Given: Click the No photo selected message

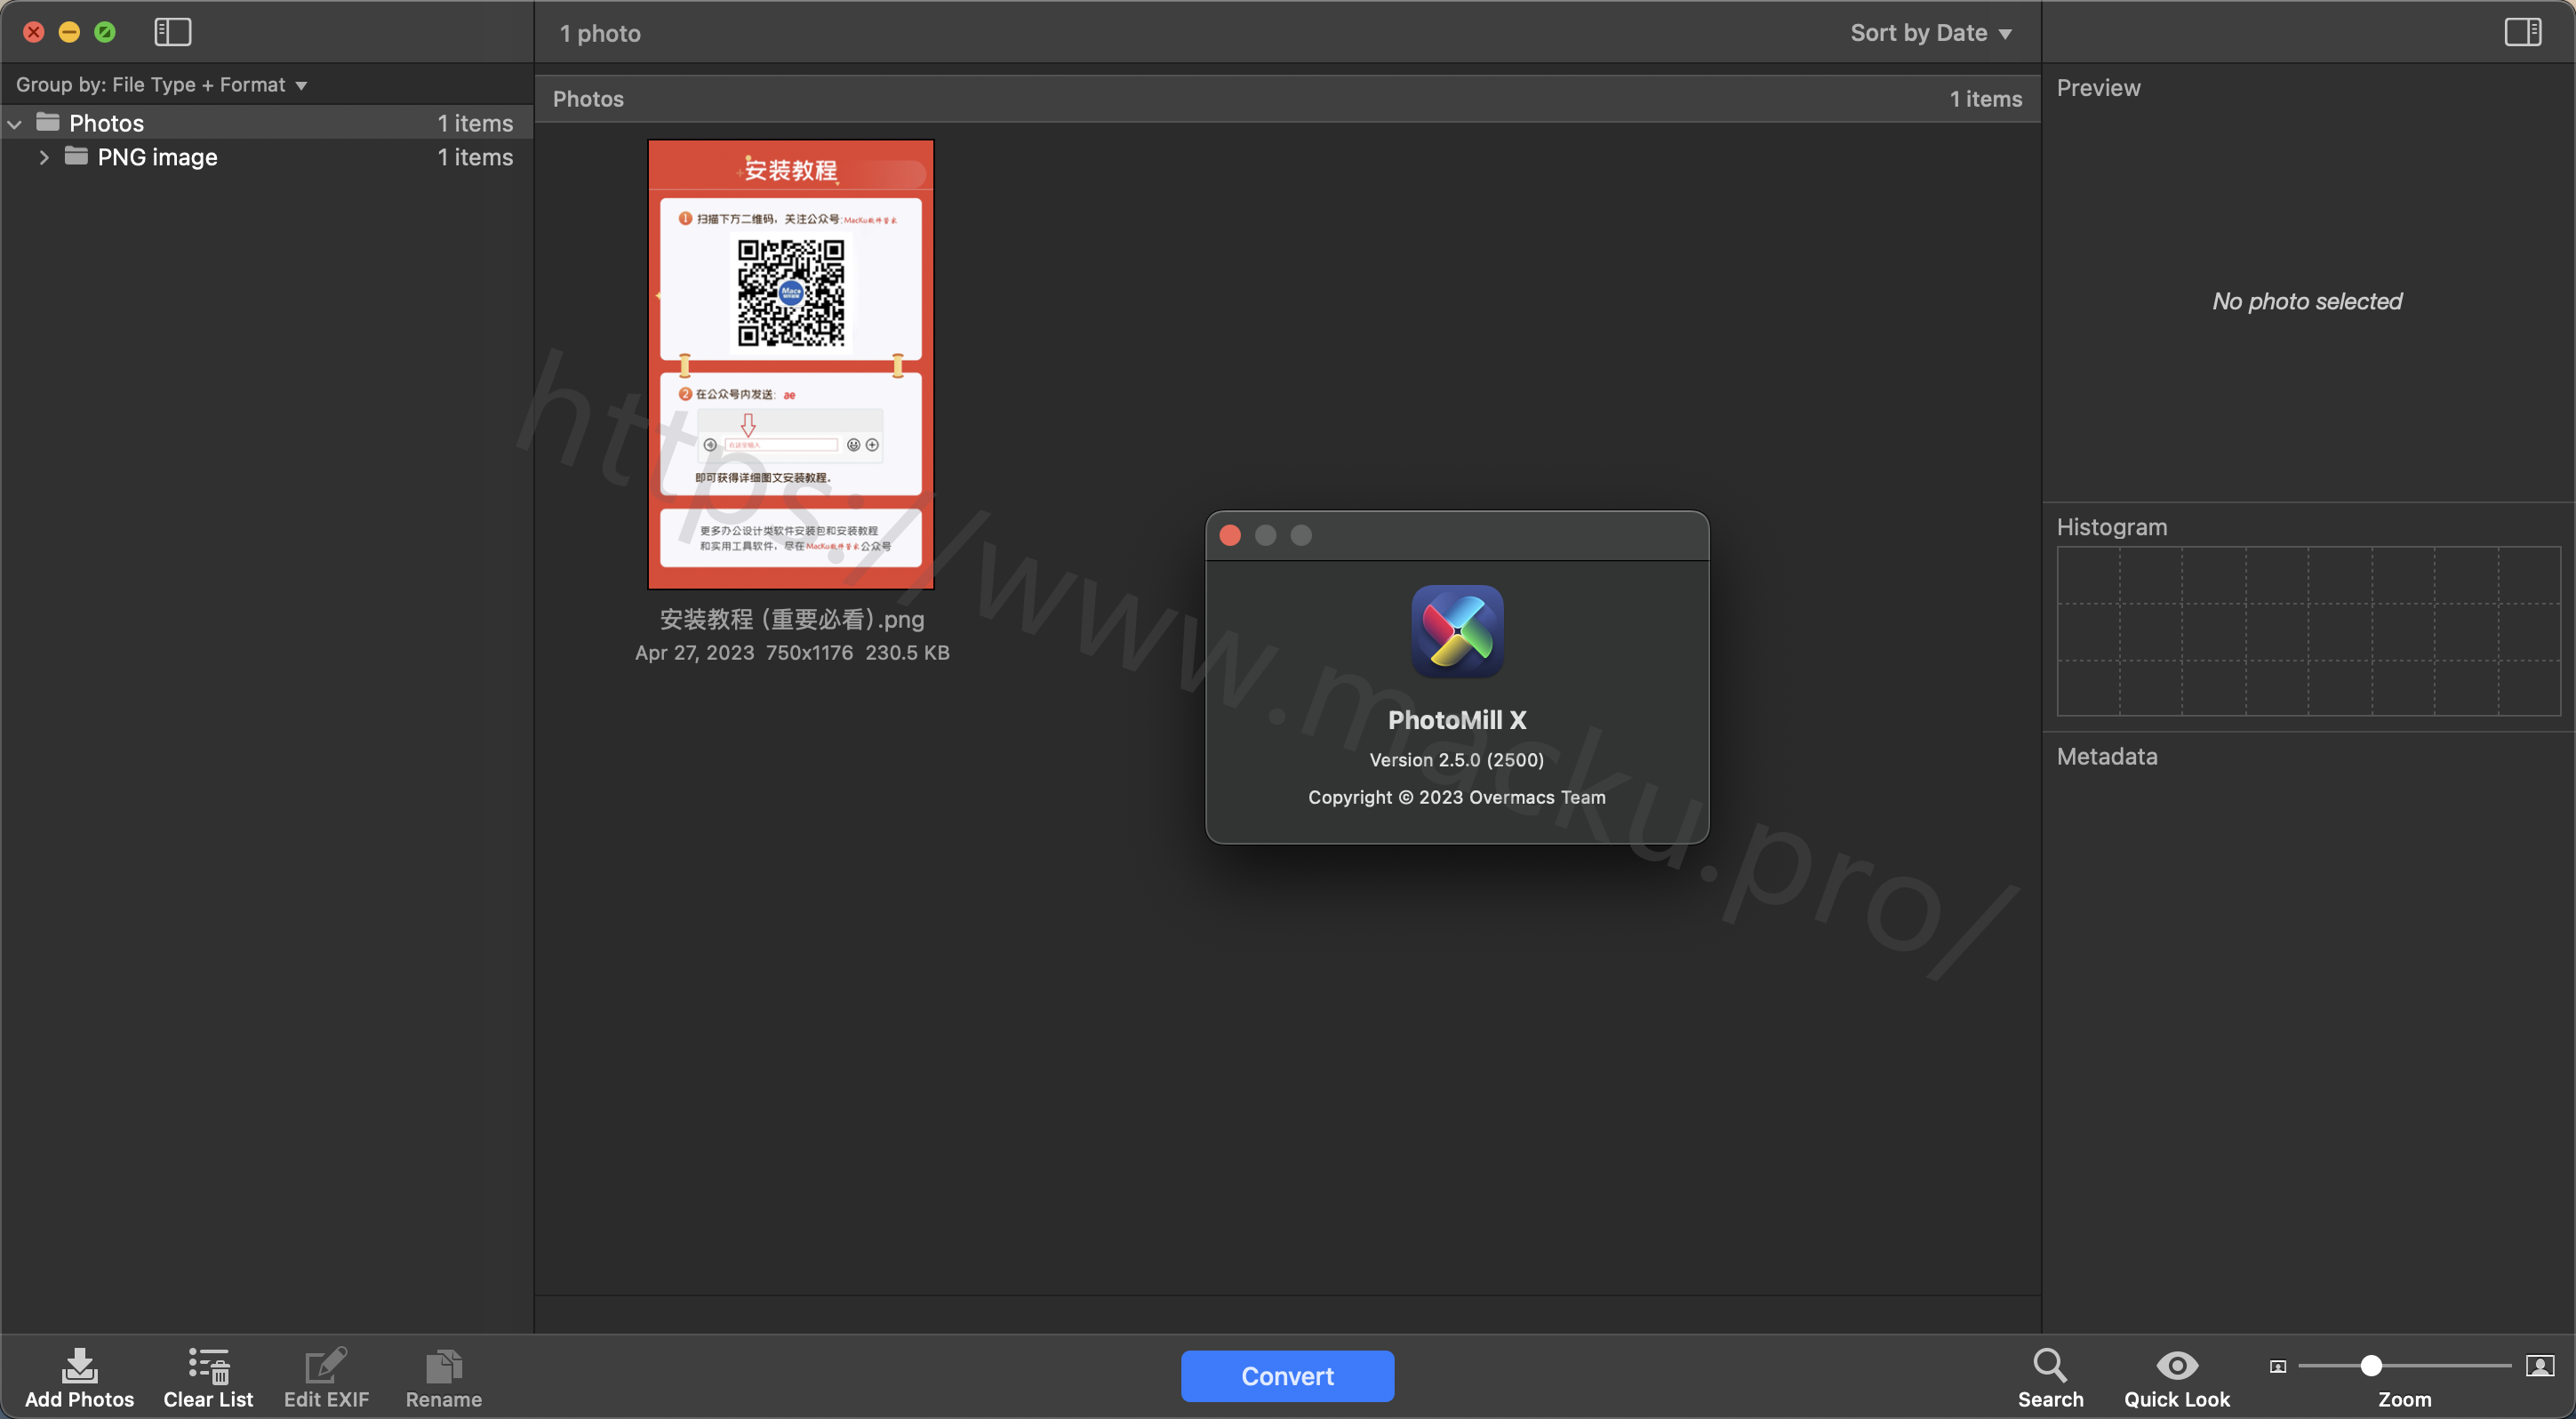Looking at the screenshot, I should point(2306,301).
